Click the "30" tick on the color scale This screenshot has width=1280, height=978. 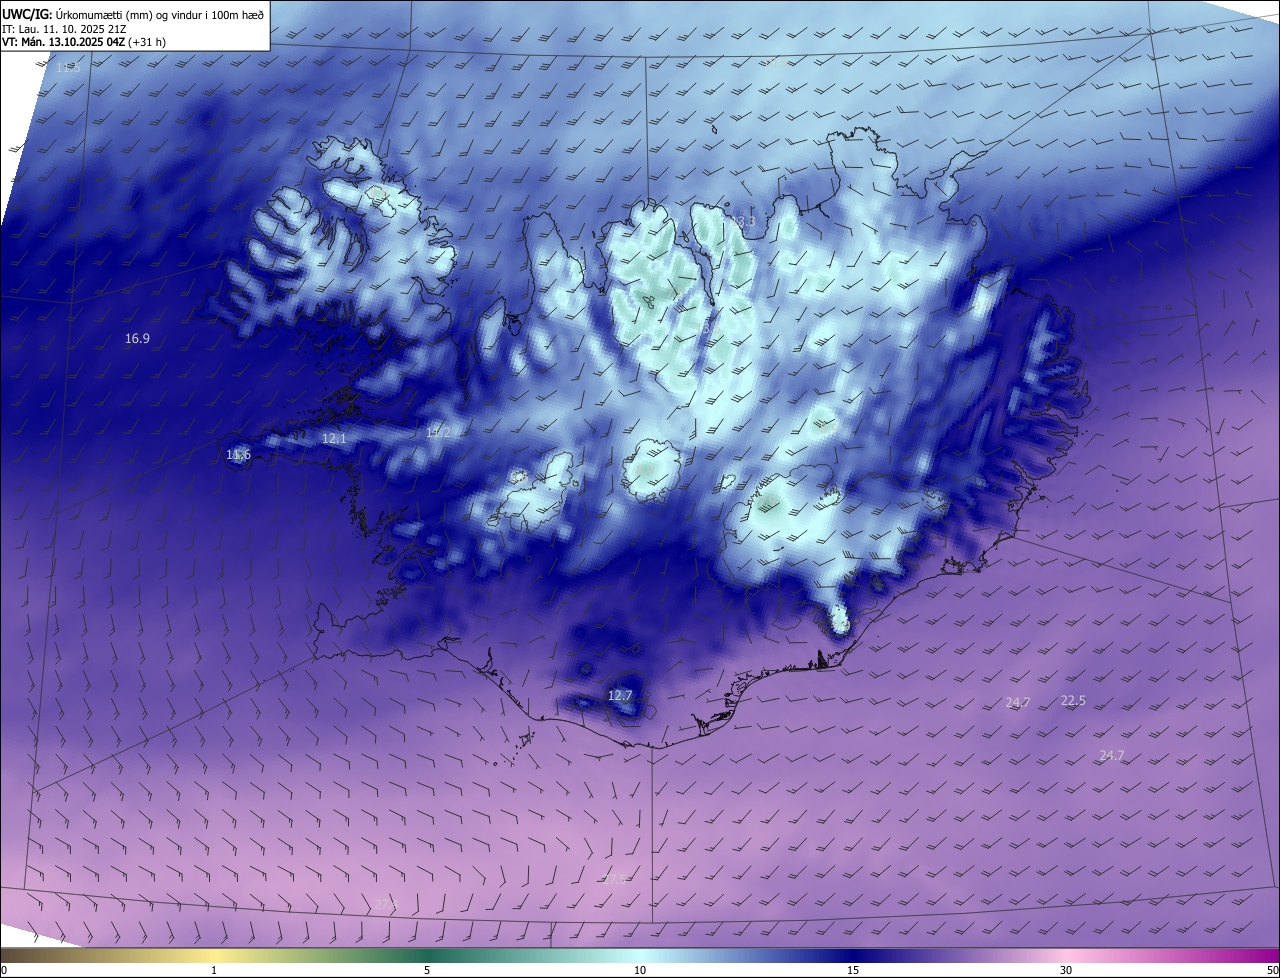[1066, 970]
